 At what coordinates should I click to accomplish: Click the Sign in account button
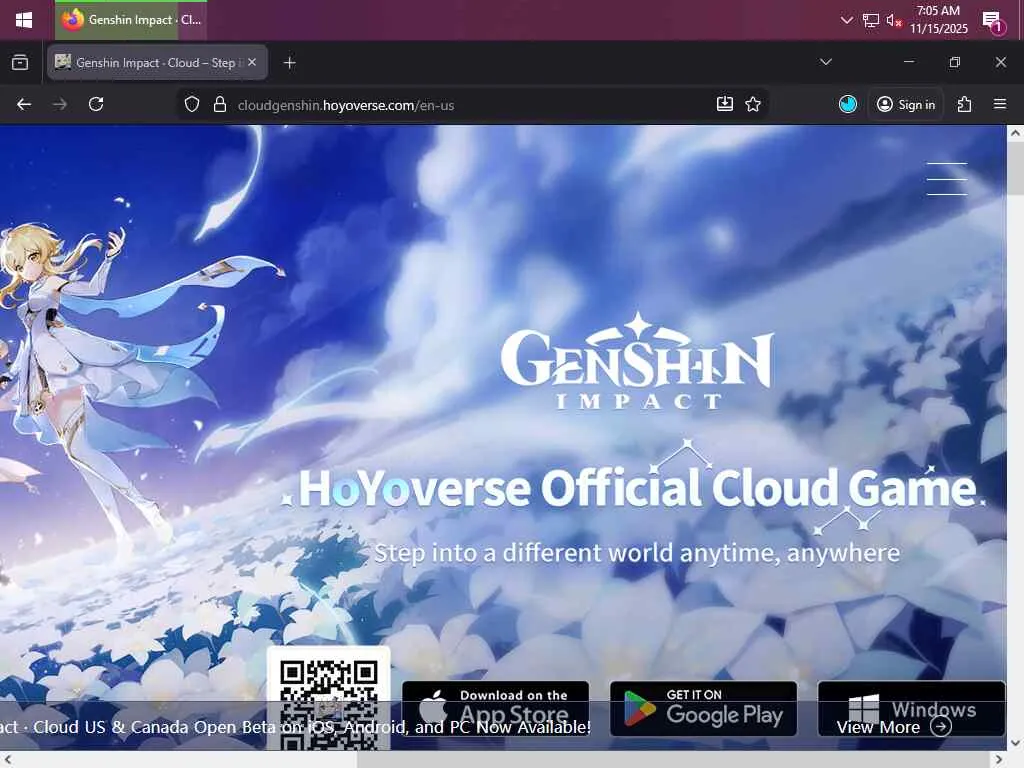pyautogui.click(x=906, y=104)
